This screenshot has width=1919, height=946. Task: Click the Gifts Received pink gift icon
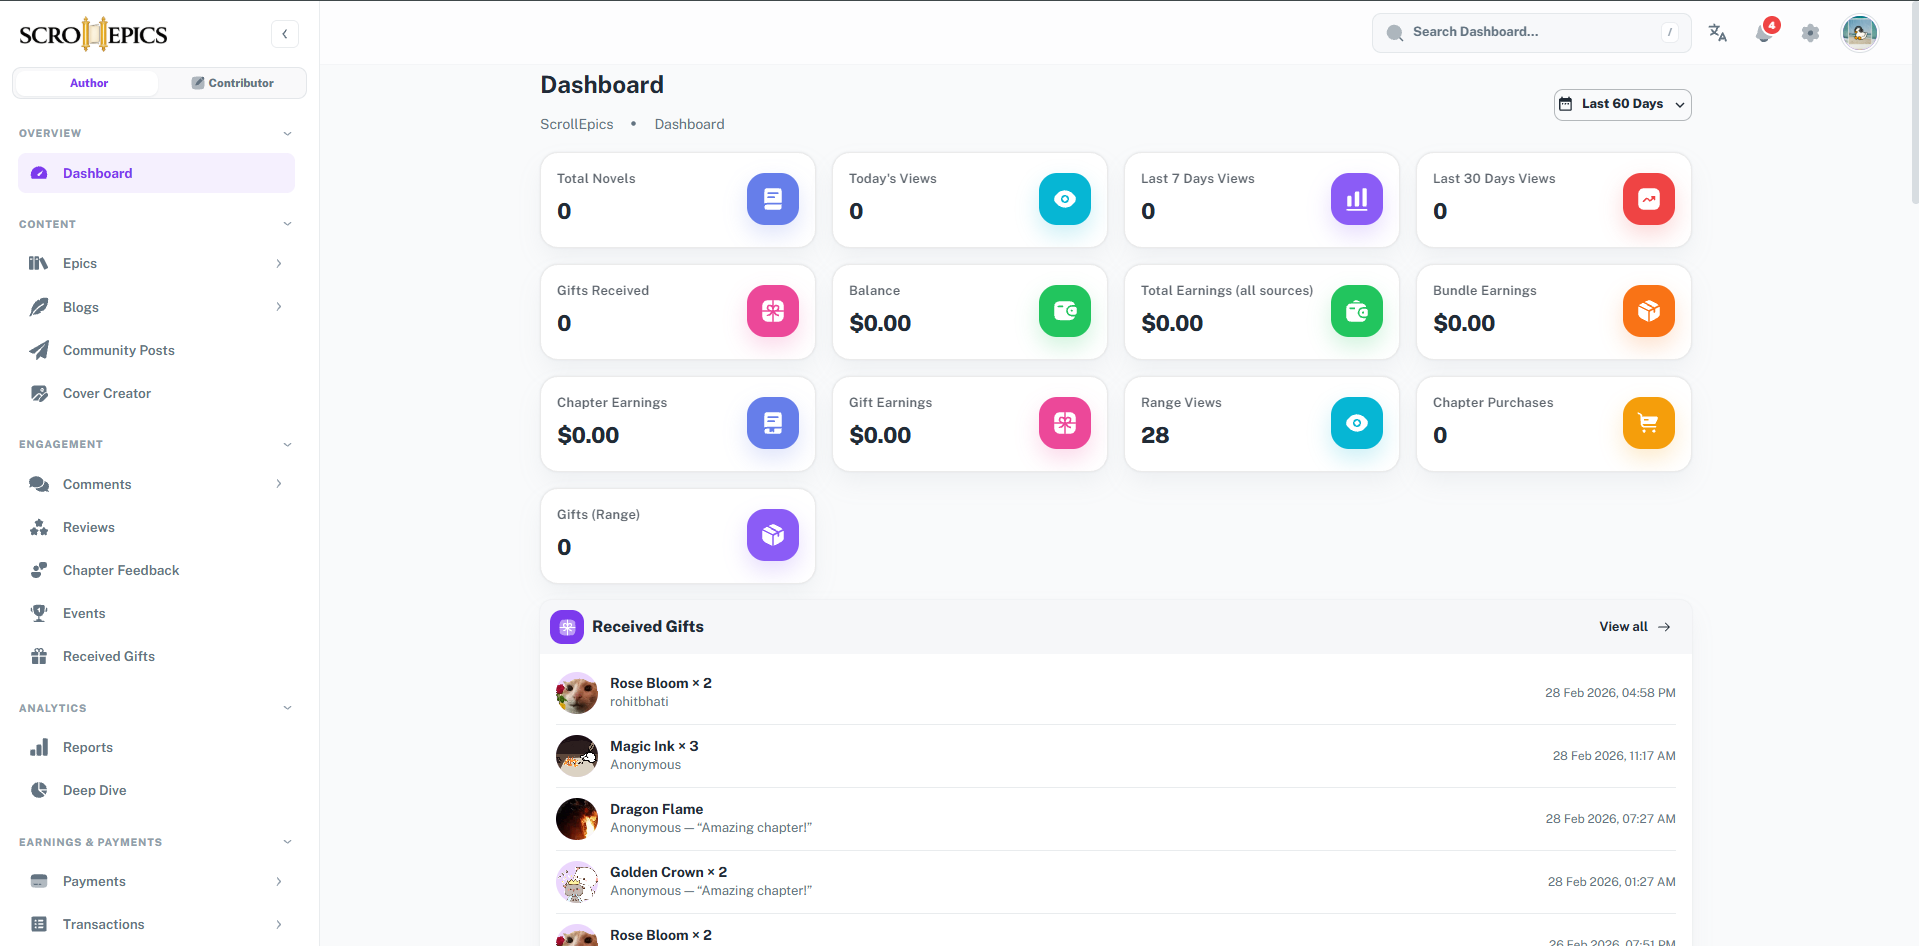click(x=773, y=311)
